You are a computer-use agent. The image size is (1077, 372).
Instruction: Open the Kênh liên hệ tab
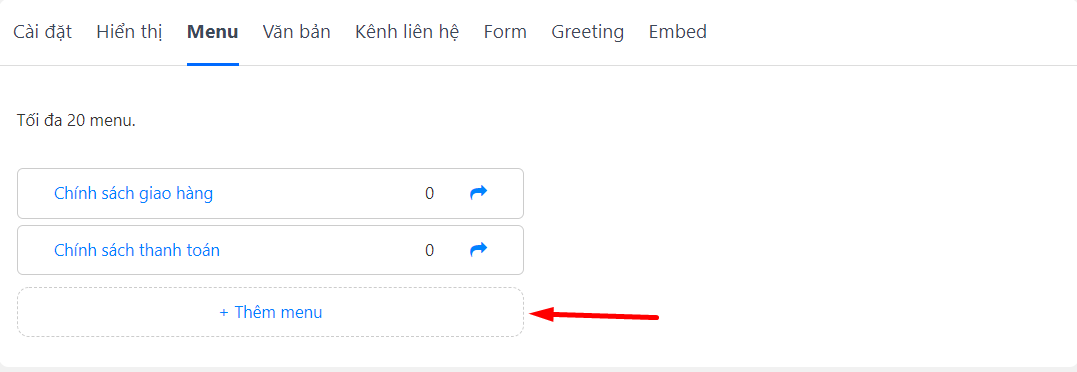[407, 32]
